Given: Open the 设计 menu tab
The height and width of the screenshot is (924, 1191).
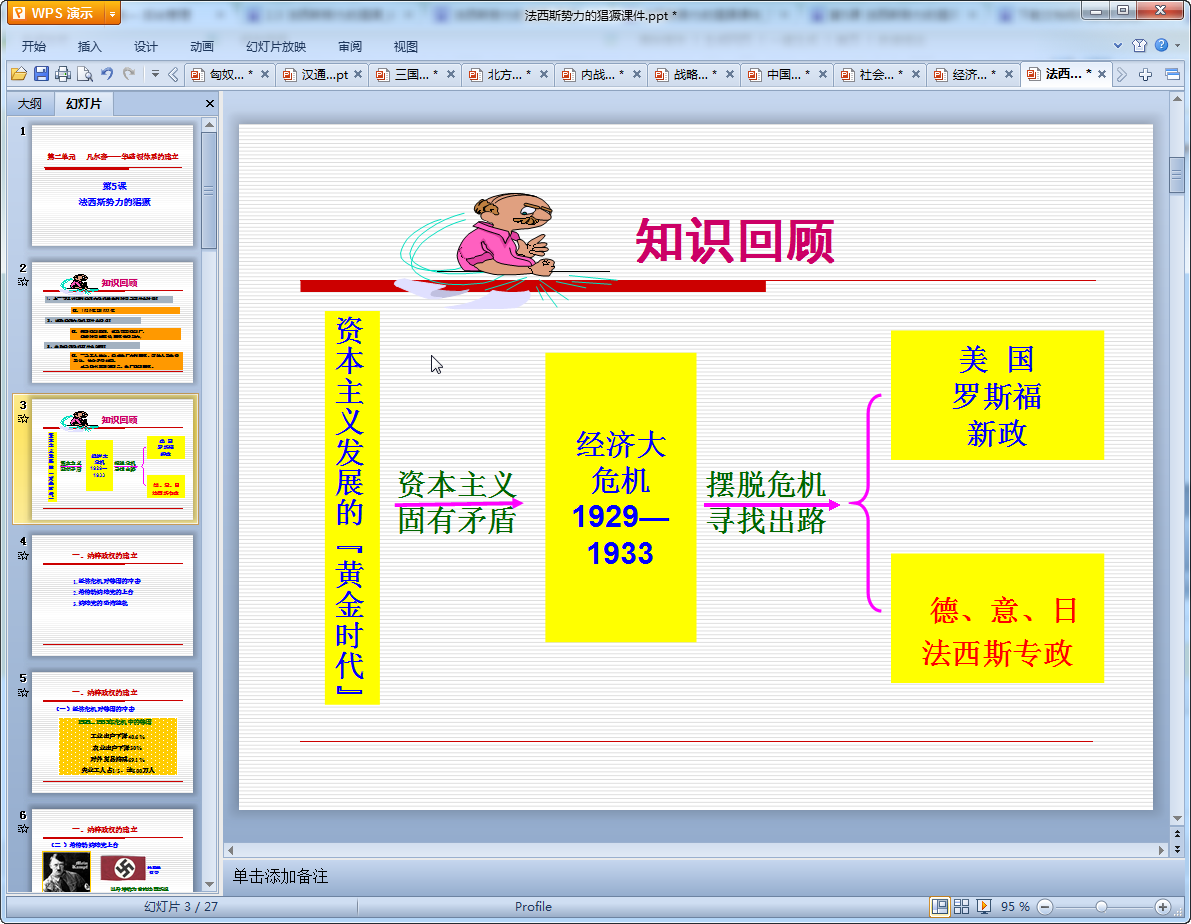Looking at the screenshot, I should click(x=146, y=46).
